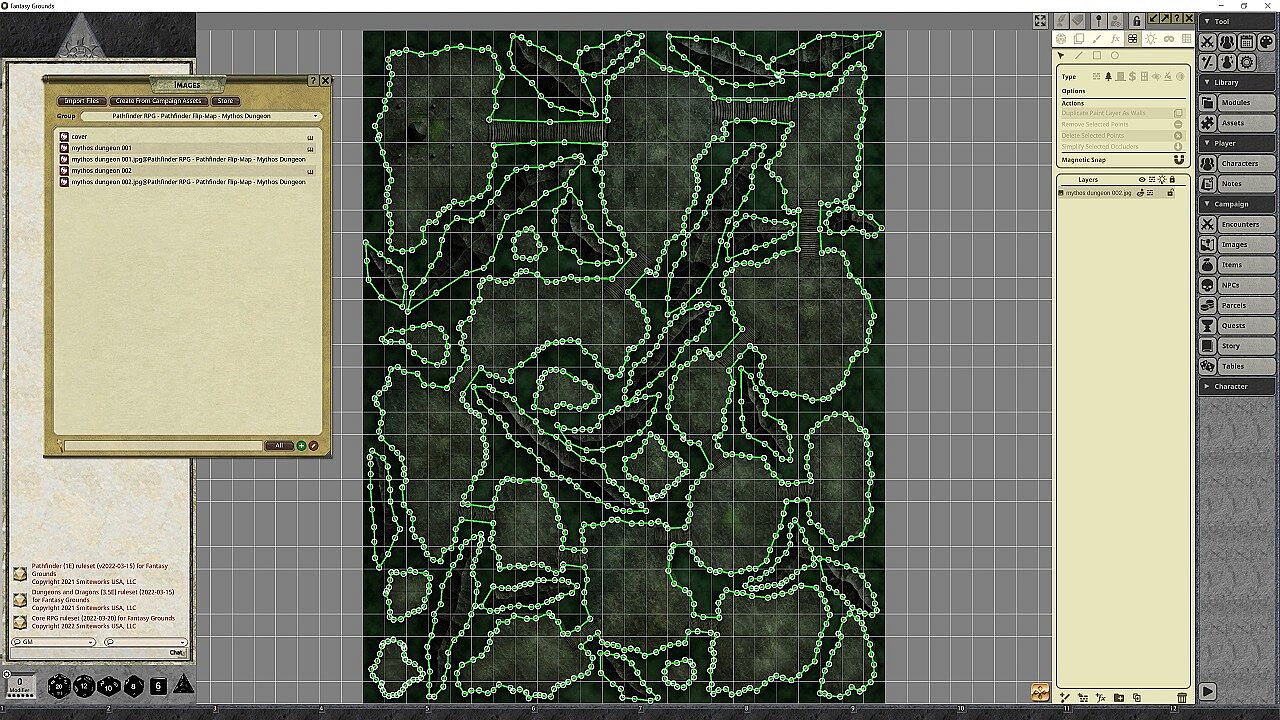Open the FX effects toolbar tab

[1115, 39]
